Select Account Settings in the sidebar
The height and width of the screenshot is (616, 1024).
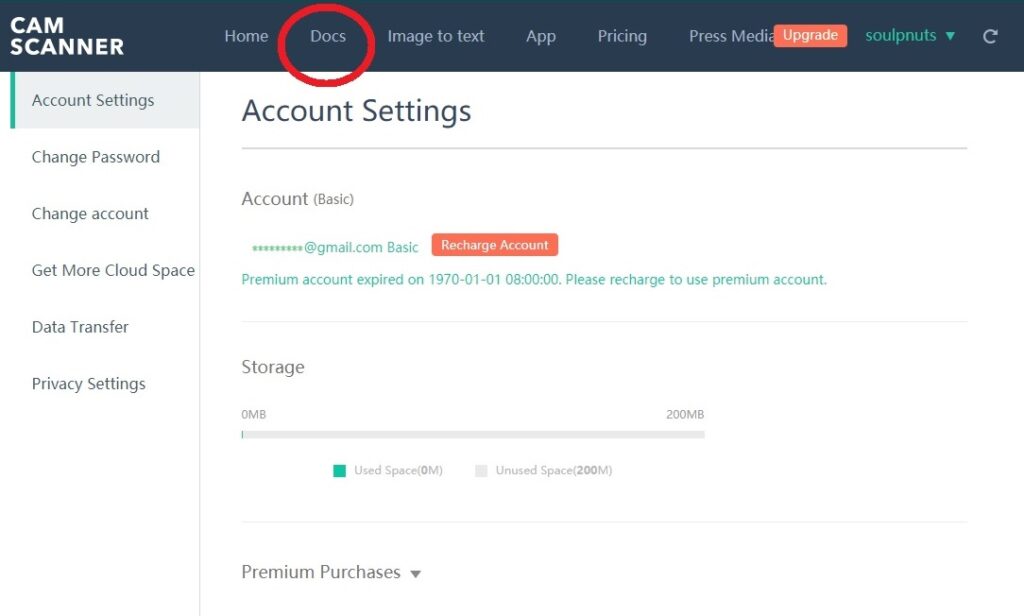tap(93, 100)
